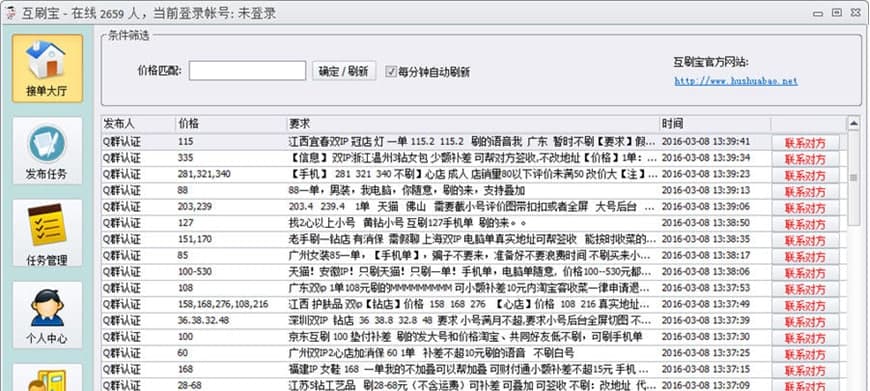Select price cell 36.38.32.48
Viewport: 870px width, 391px height.
tap(203, 321)
